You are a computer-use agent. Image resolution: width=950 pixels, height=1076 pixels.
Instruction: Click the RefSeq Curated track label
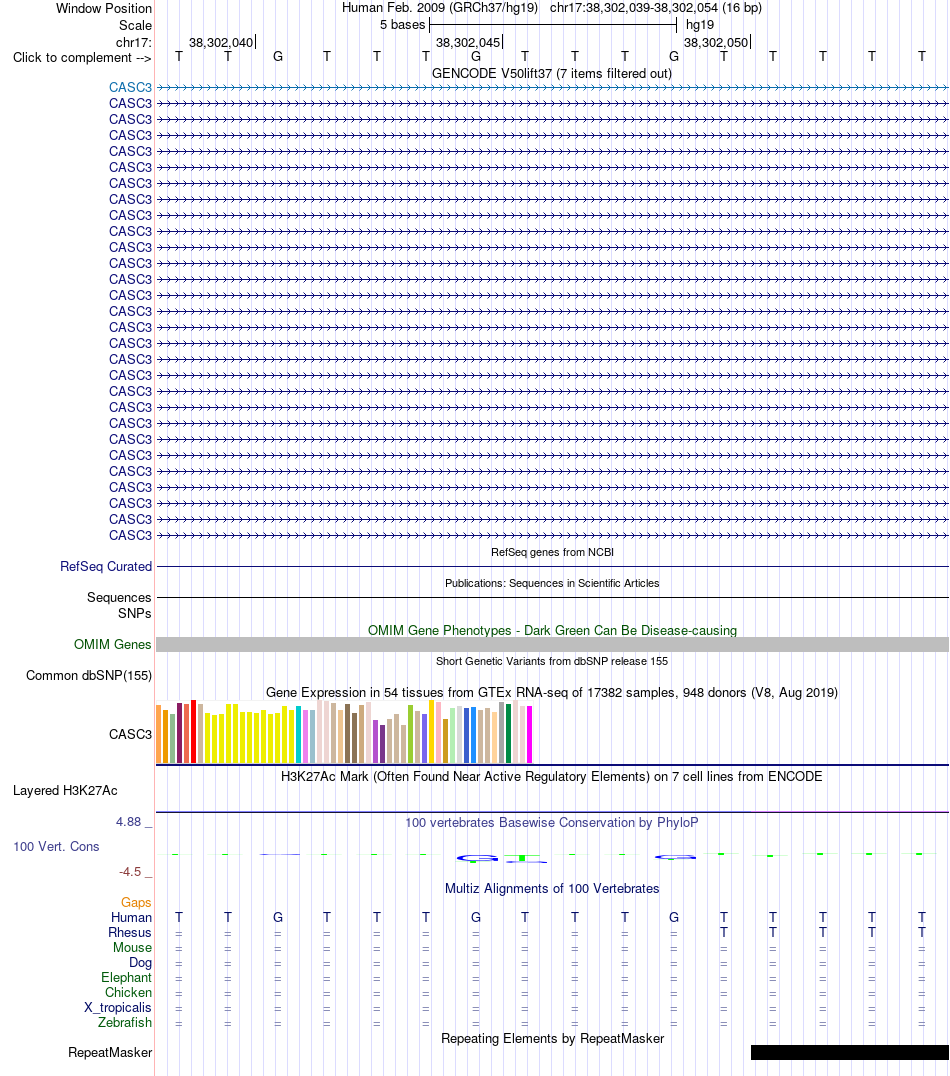click(106, 567)
